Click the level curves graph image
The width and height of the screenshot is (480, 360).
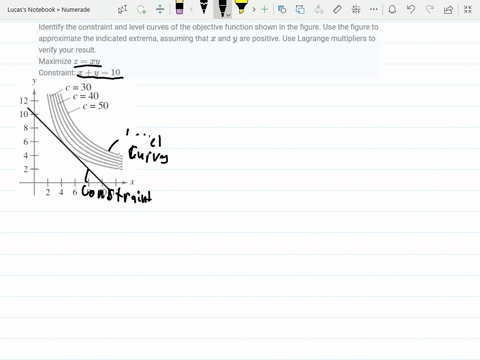coord(77,137)
